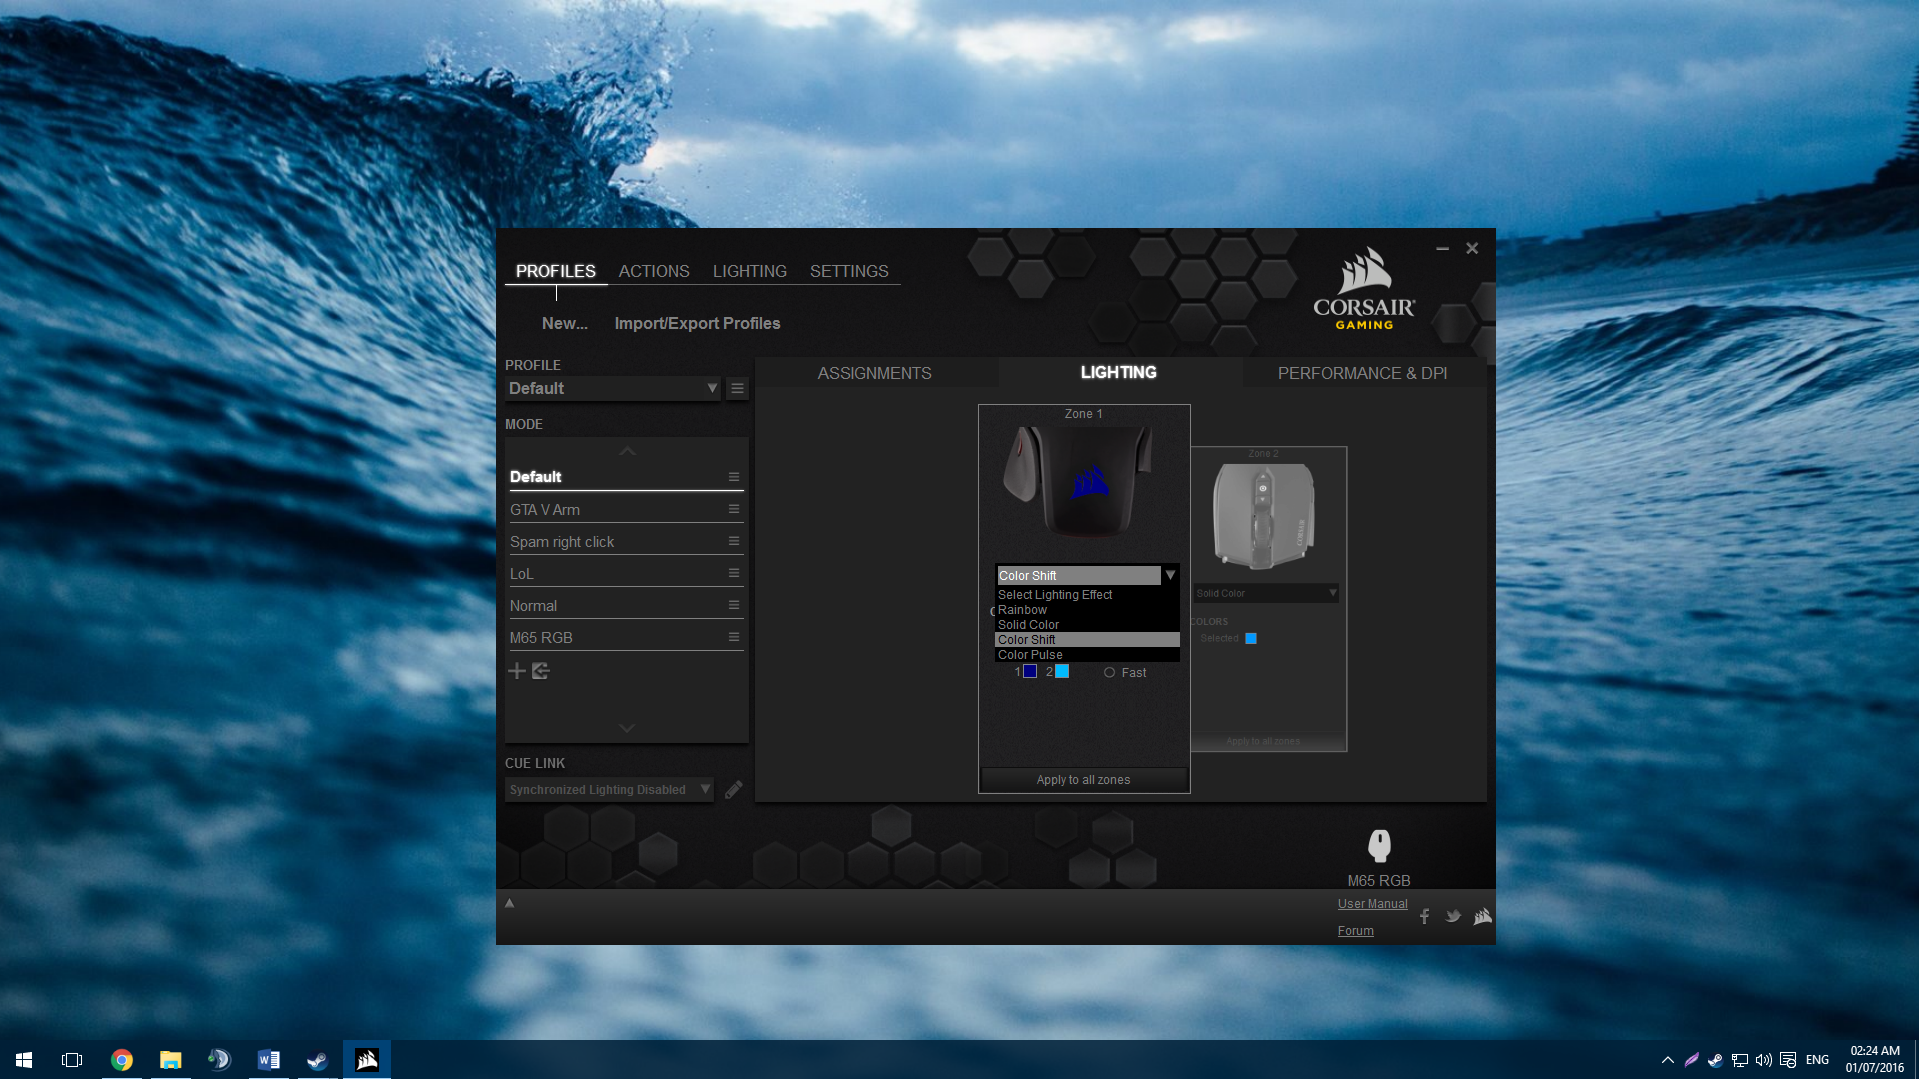This screenshot has width=1919, height=1079.
Task: Click Import/Export Profiles
Action: 697,323
